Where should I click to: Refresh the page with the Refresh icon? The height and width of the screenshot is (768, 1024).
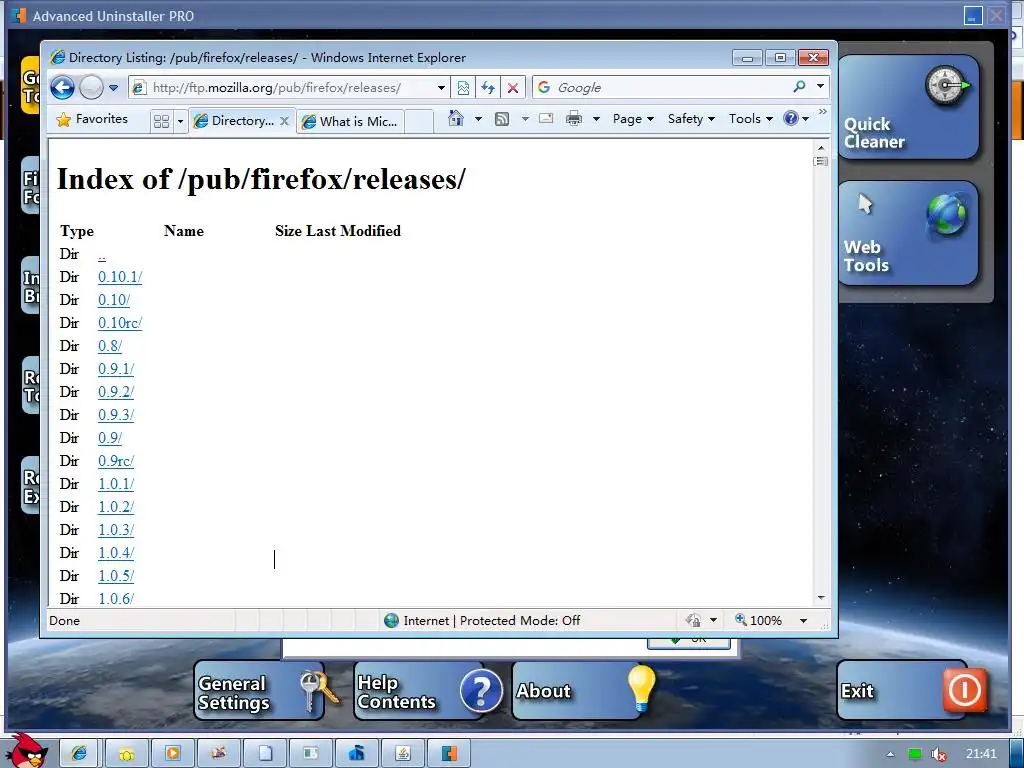(488, 88)
